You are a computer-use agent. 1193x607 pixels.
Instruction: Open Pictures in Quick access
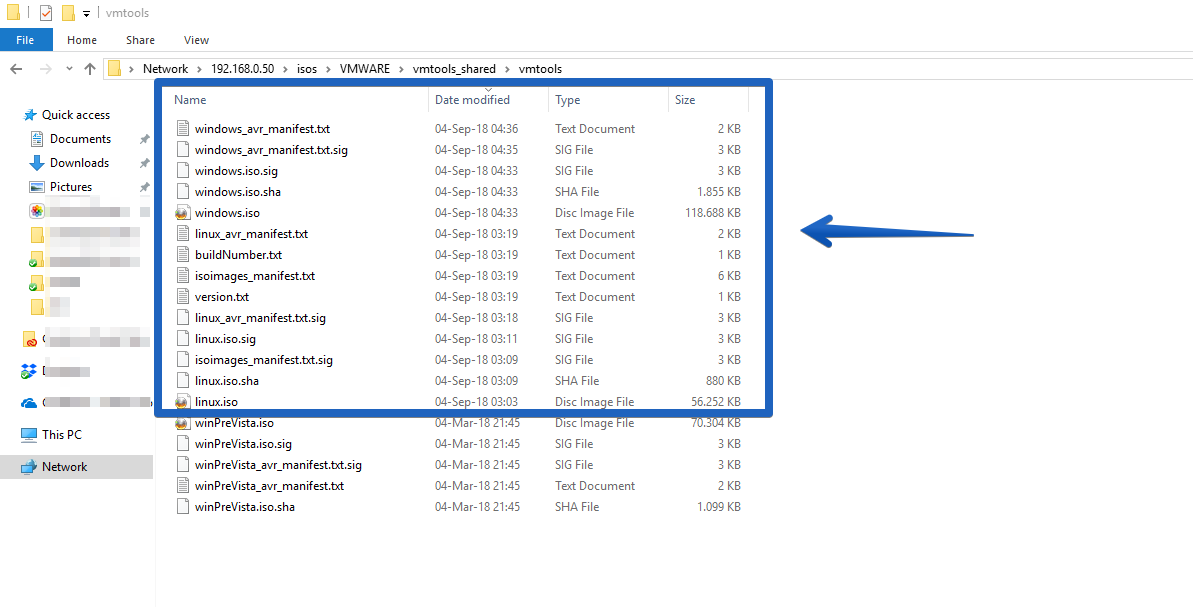71,187
